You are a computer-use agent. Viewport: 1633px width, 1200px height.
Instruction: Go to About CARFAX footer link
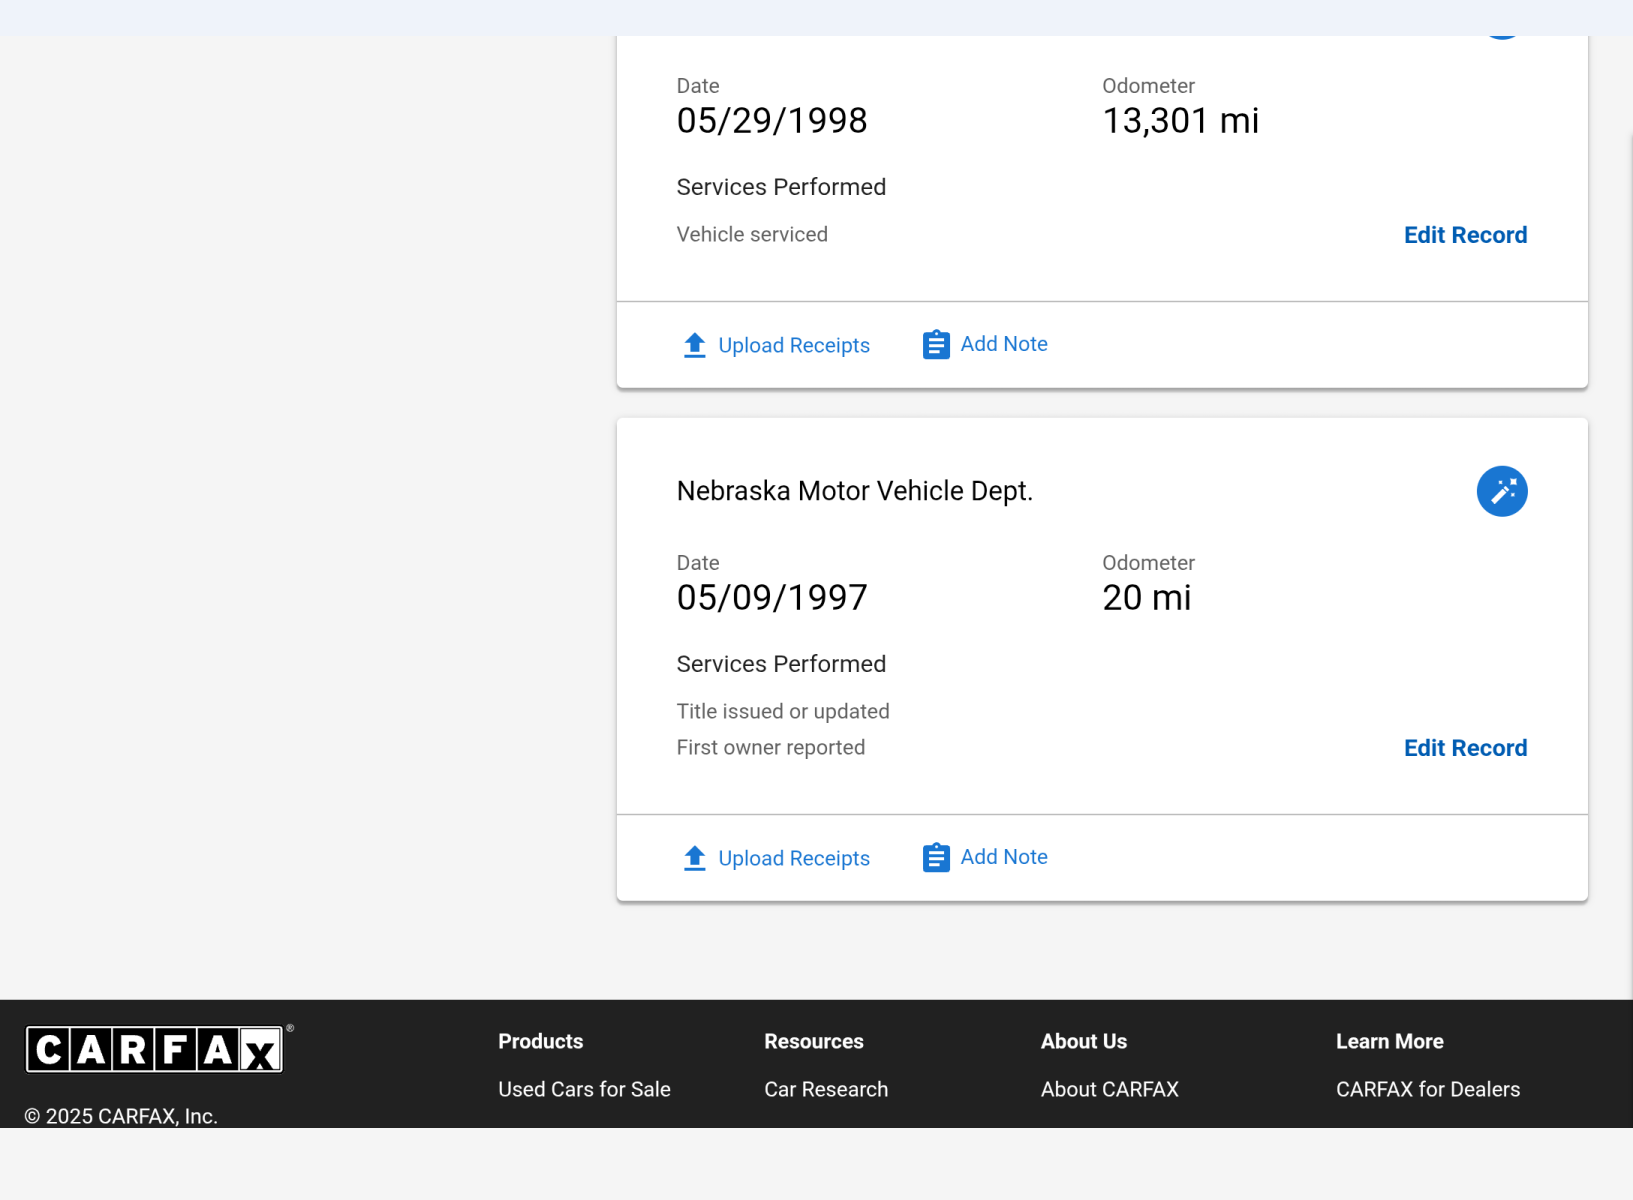pos(1109,1089)
